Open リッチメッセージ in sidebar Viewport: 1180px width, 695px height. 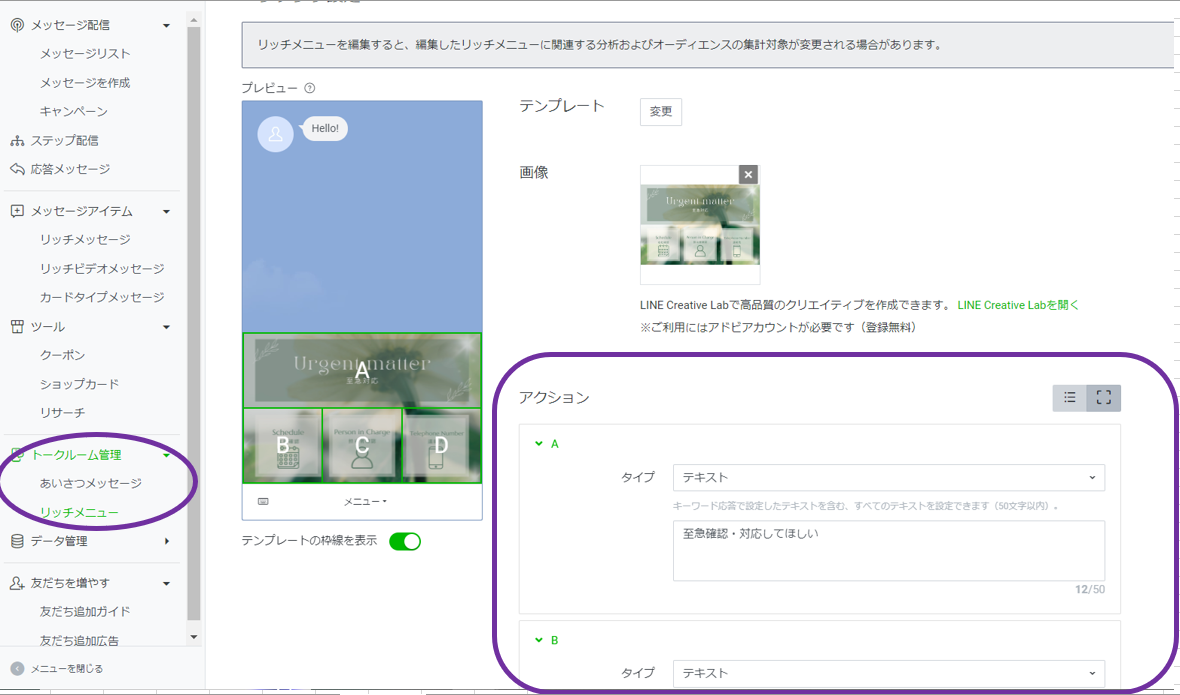(85, 240)
